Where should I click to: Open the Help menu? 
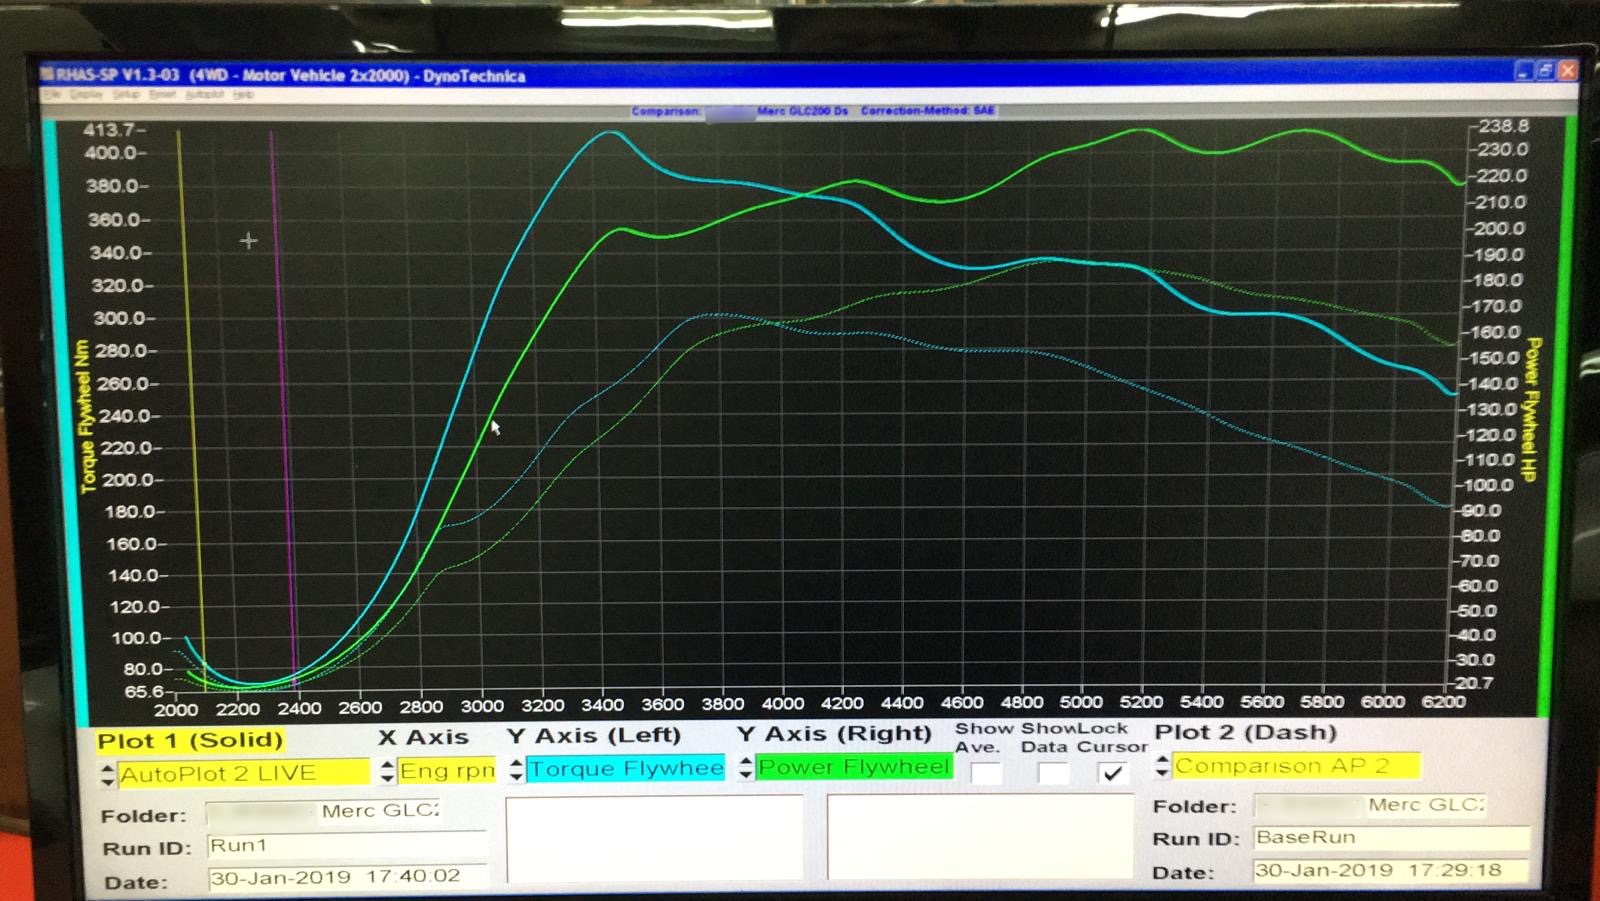243,94
